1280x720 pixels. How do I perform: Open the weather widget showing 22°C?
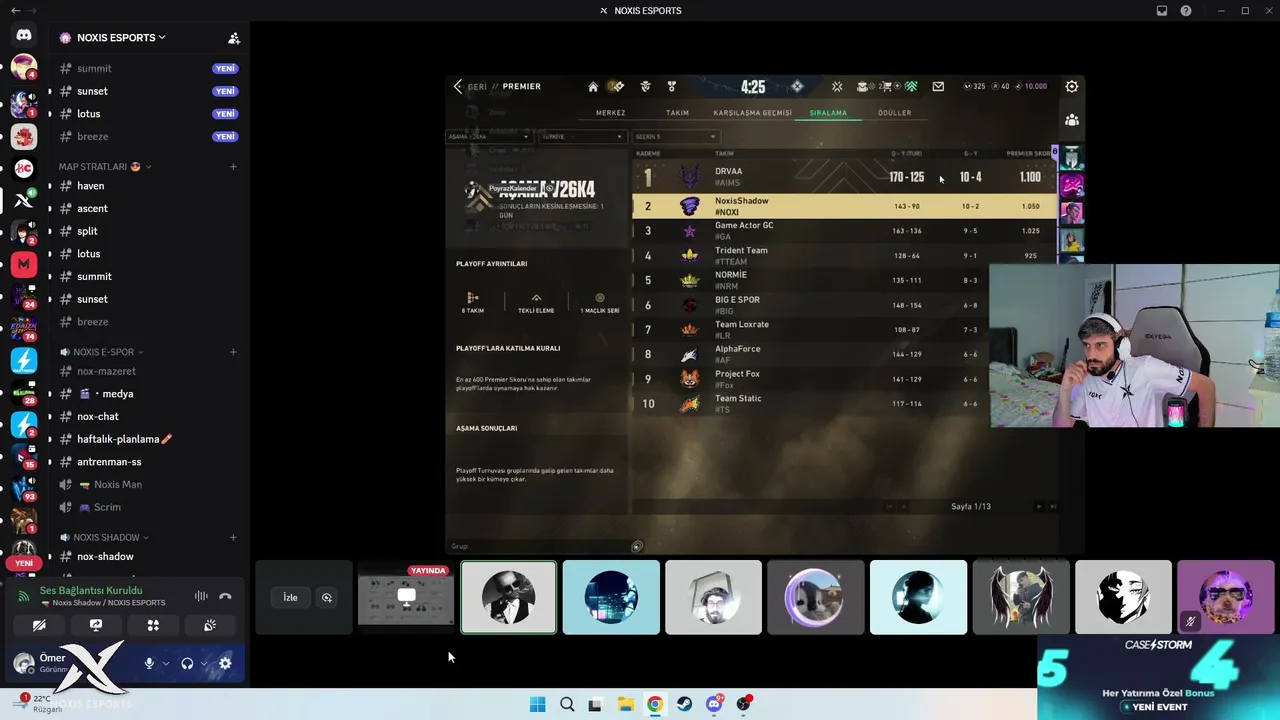(x=40, y=704)
